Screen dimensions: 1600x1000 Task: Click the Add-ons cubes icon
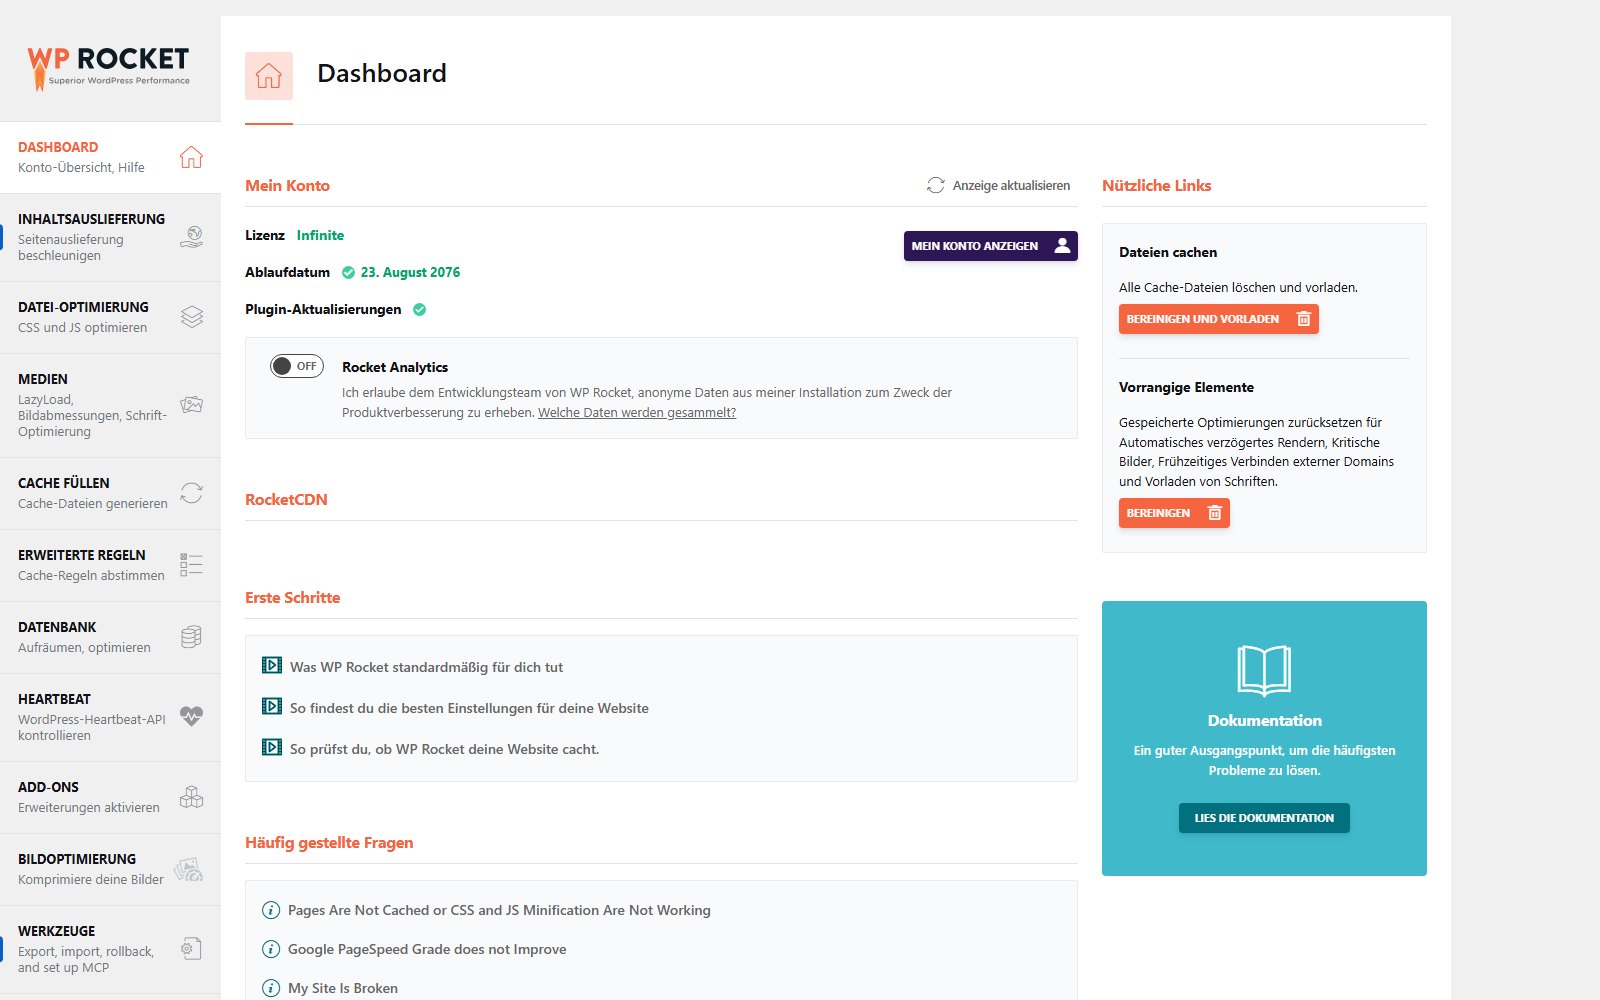click(191, 797)
